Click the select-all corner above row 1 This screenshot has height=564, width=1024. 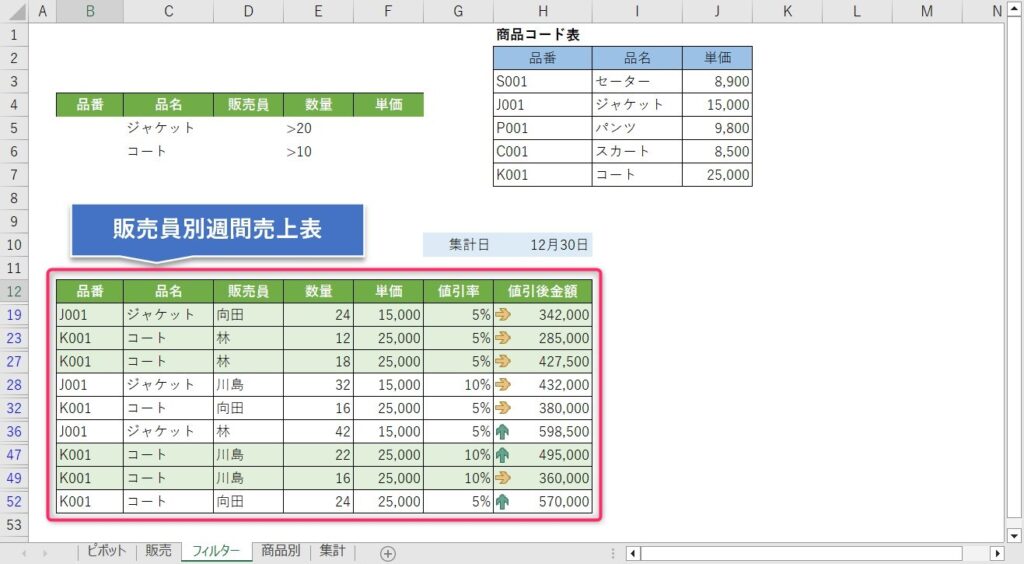14,11
